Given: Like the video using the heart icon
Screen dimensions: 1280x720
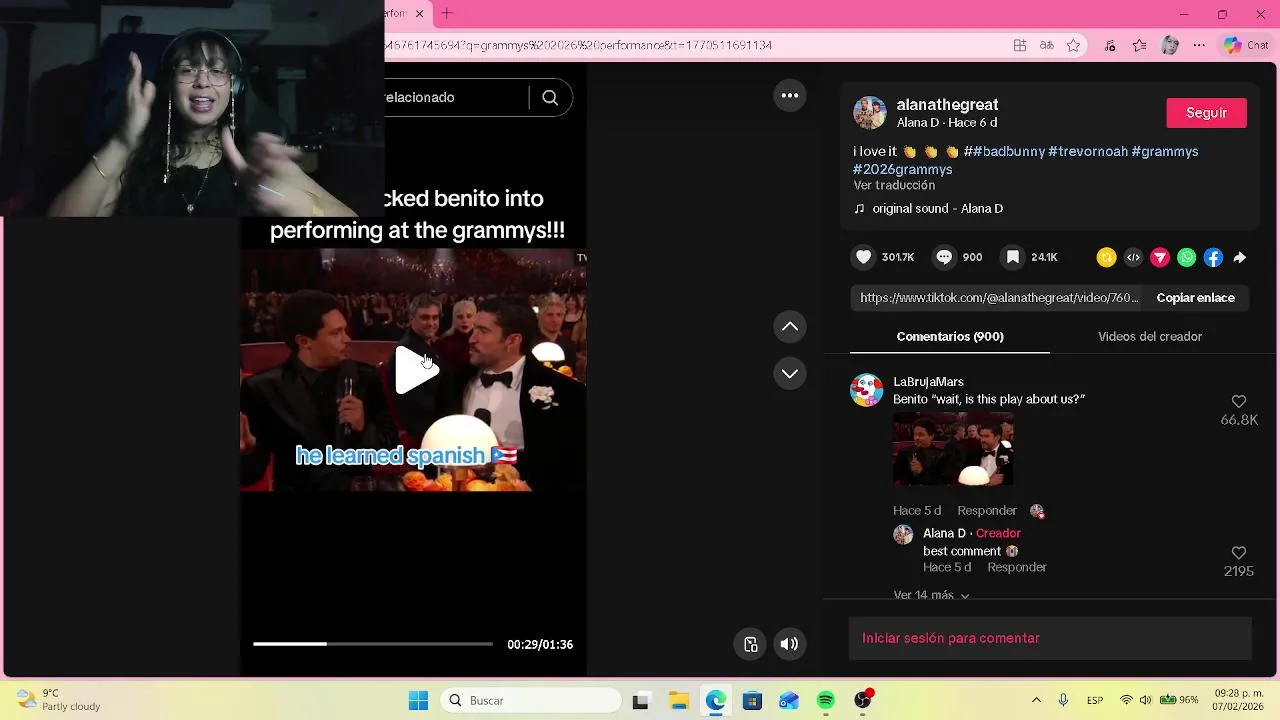Looking at the screenshot, I should pos(864,257).
